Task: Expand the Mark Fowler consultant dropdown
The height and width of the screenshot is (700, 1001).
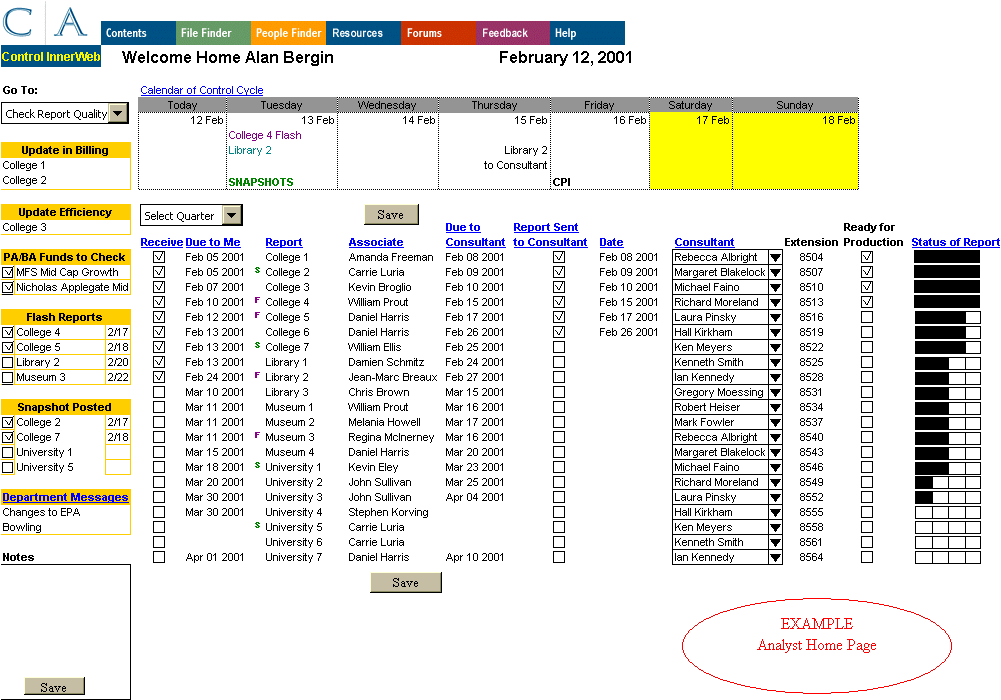Action: [x=775, y=422]
